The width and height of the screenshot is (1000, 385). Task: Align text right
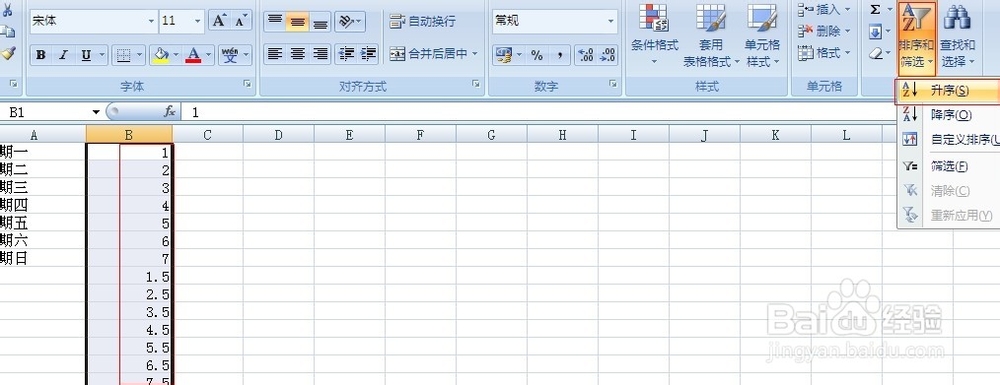320,54
